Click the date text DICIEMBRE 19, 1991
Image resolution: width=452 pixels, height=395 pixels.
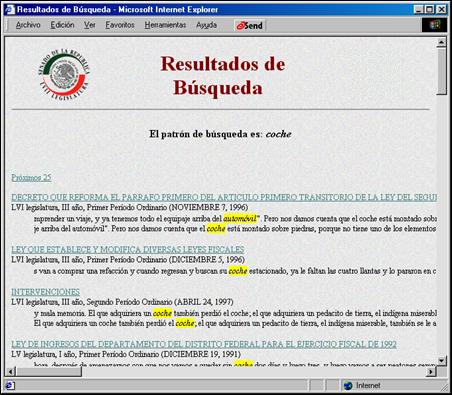coord(200,354)
